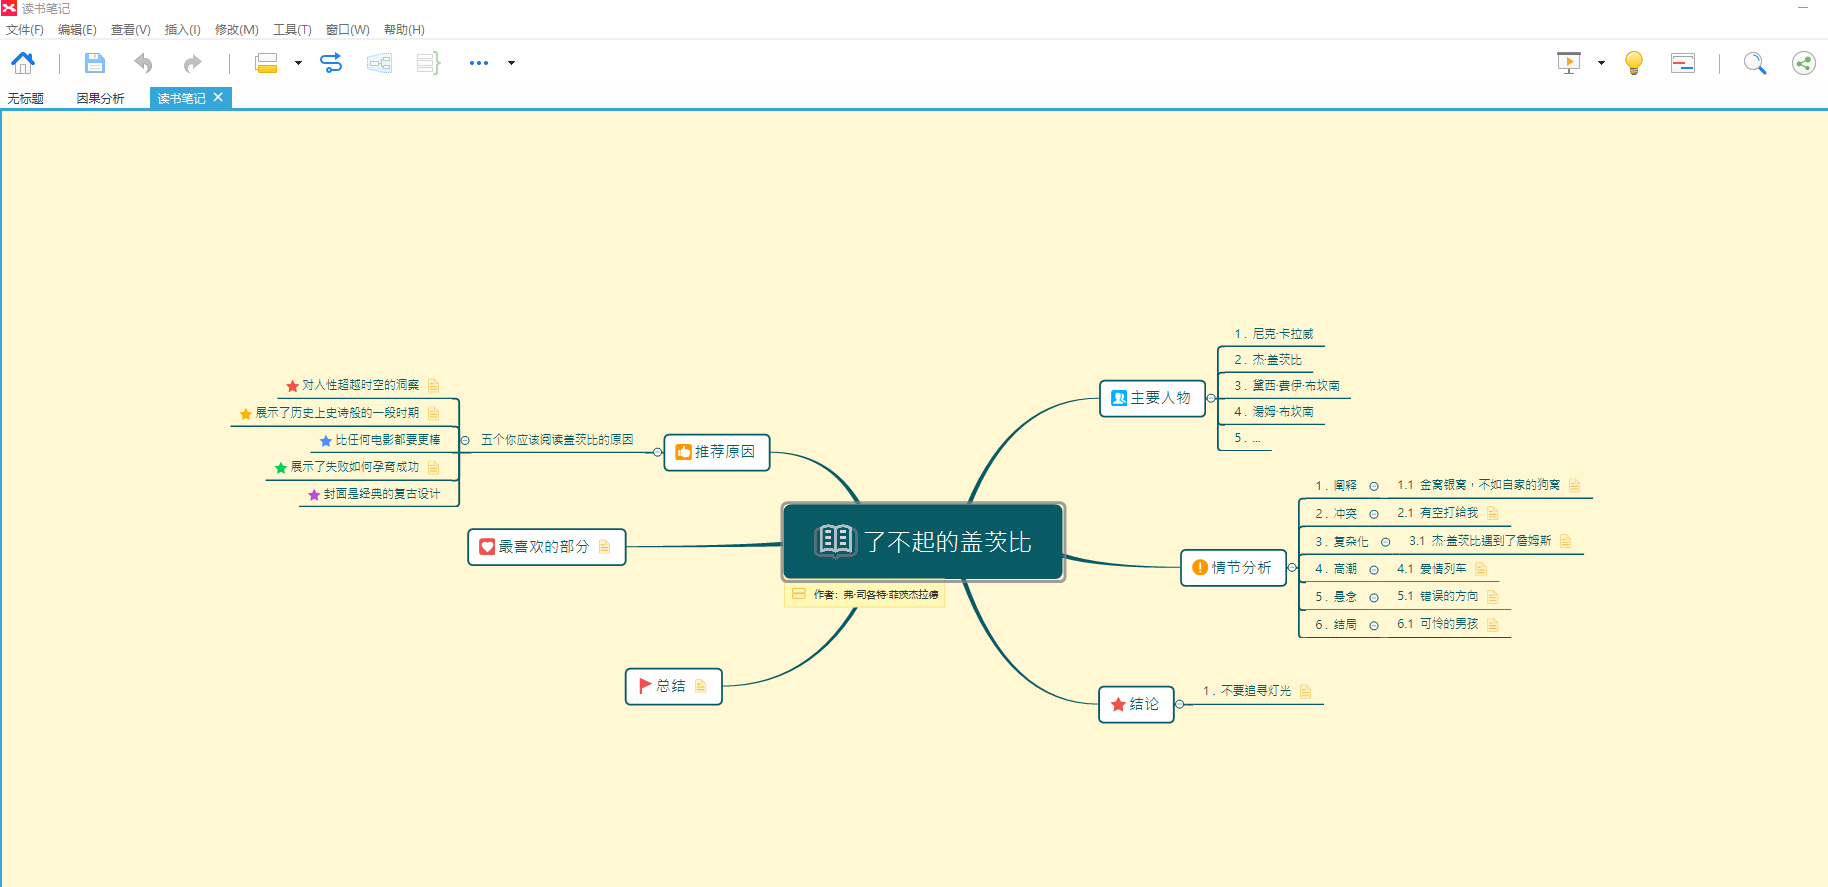Redo with the right-curved arrow icon
This screenshot has width=1828, height=887.
tap(192, 63)
